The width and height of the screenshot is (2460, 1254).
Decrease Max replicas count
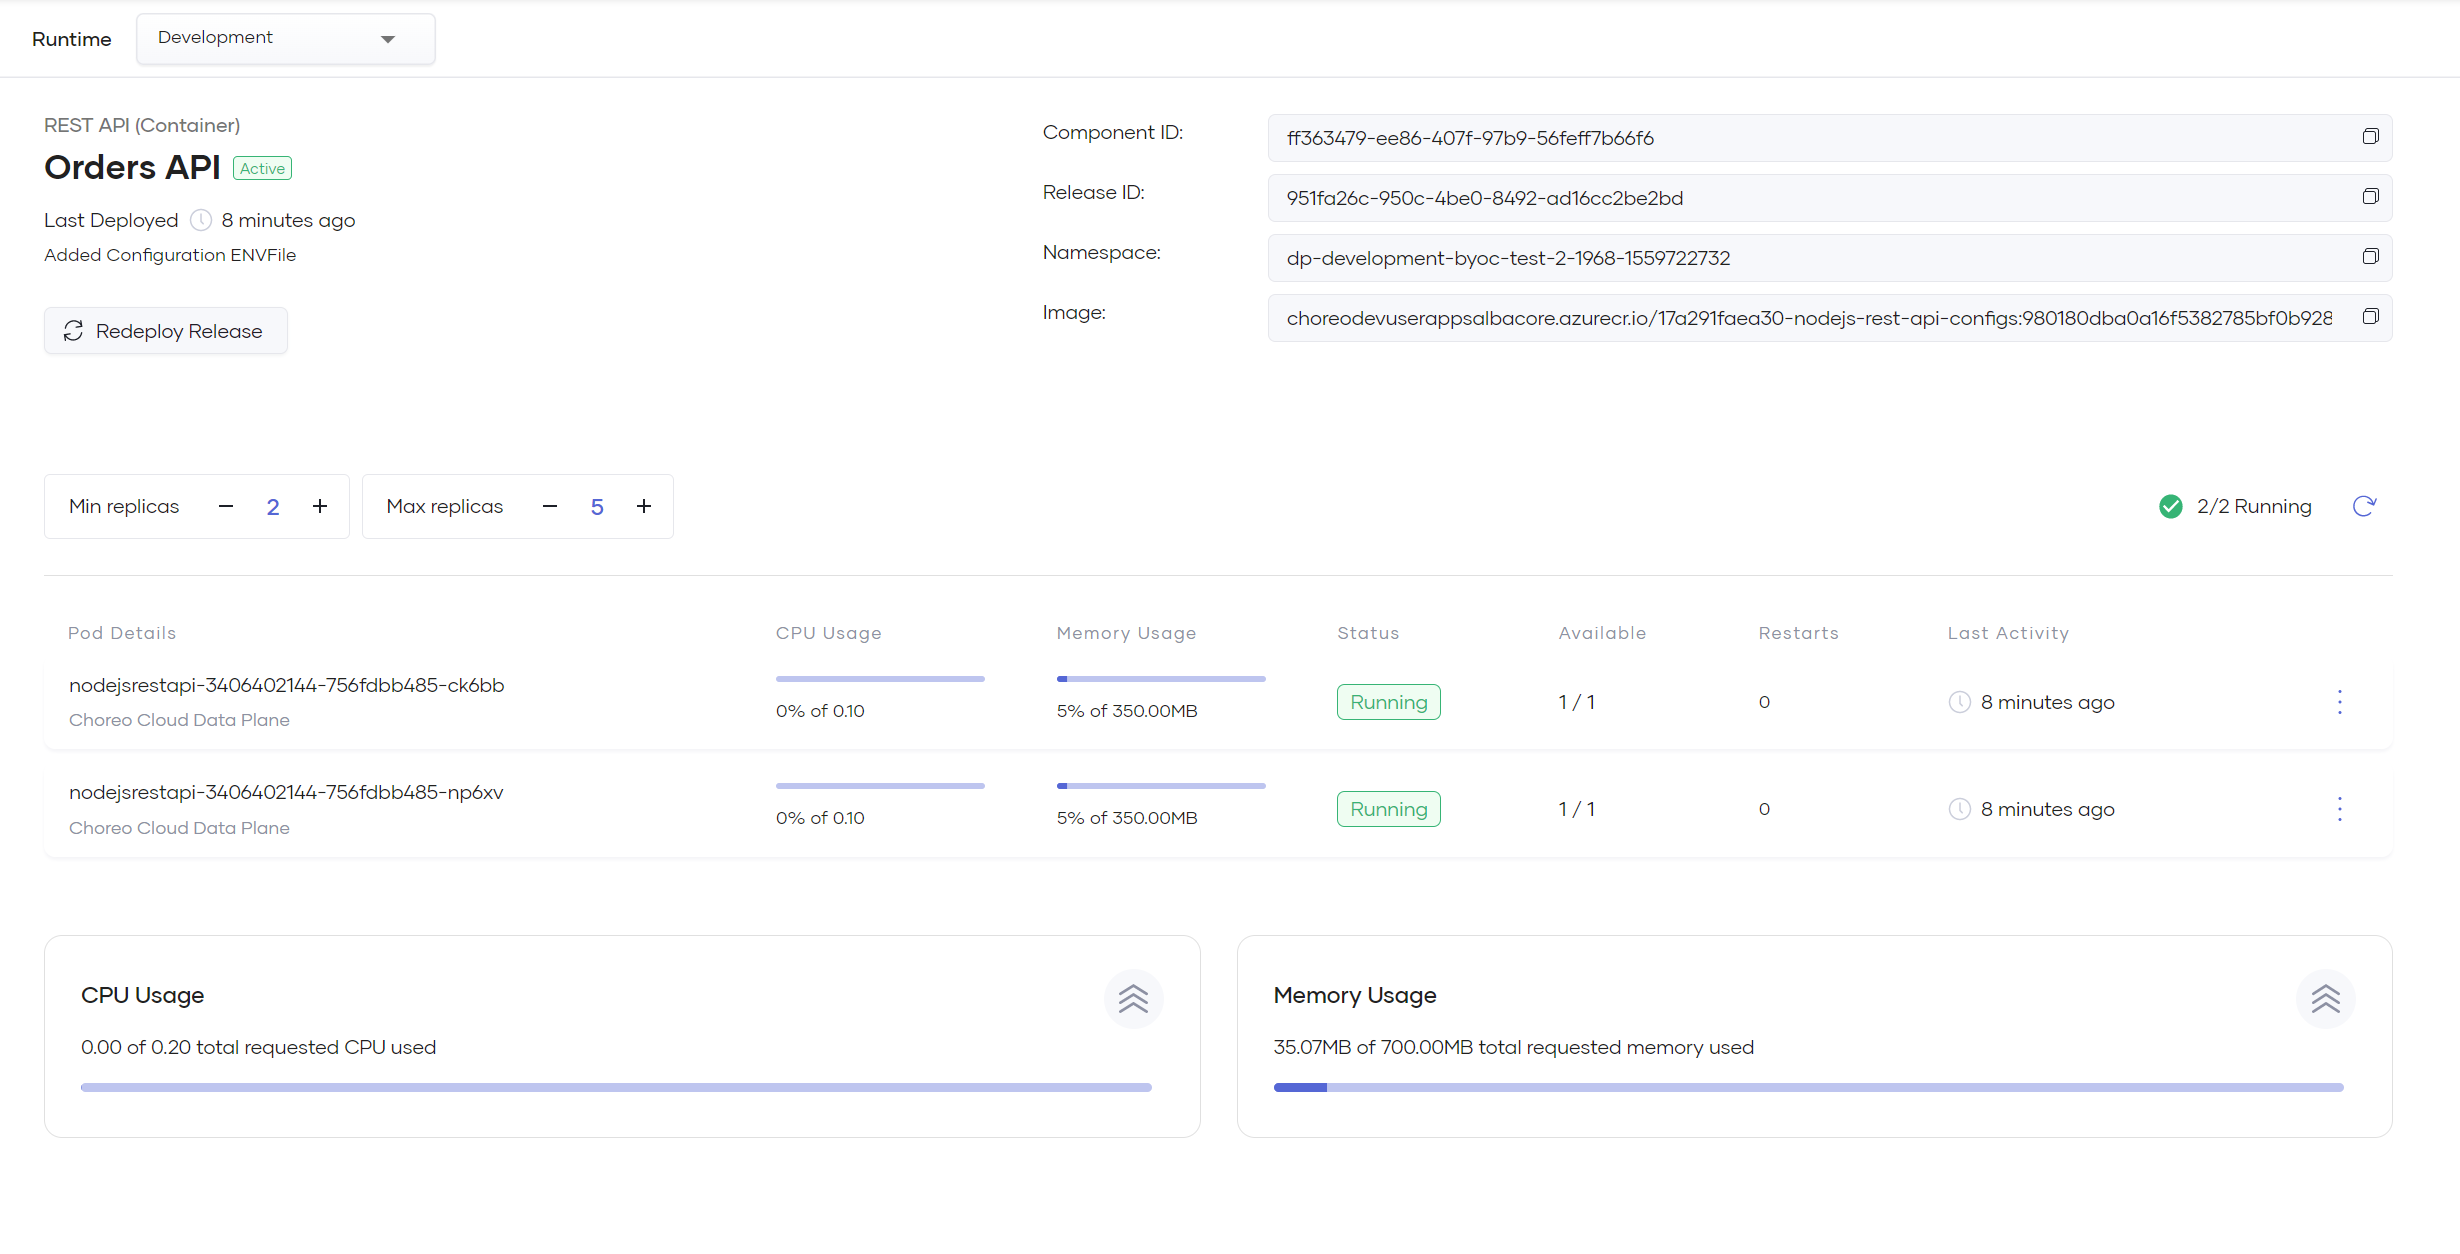tap(550, 507)
